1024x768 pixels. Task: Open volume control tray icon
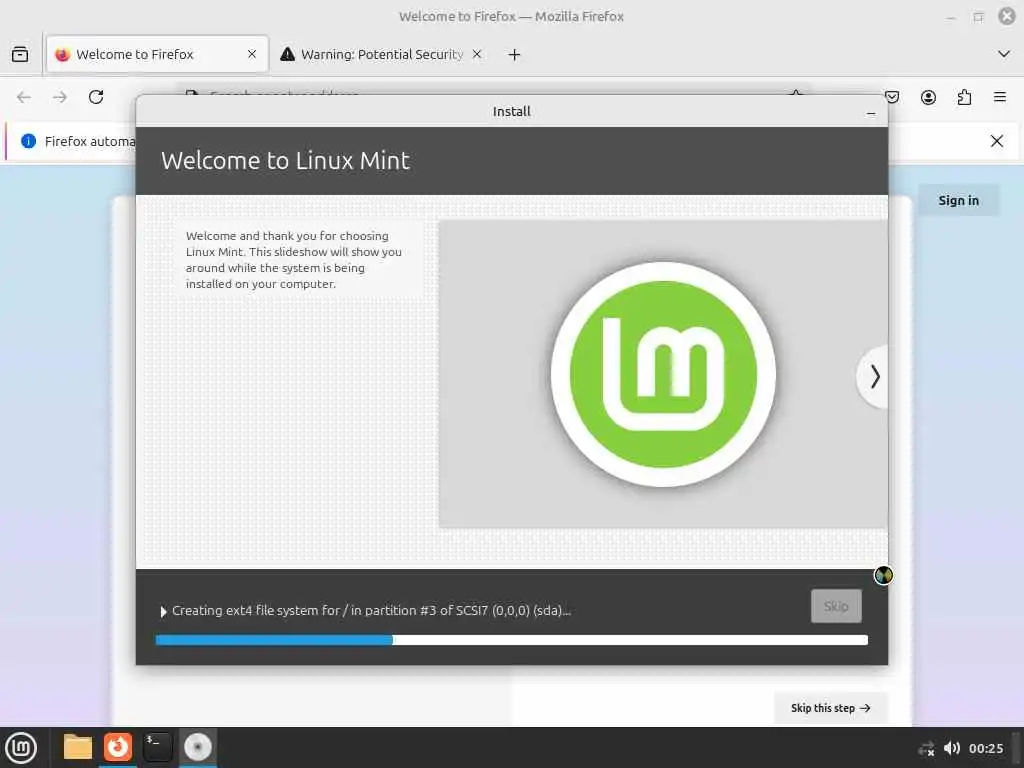pyautogui.click(x=952, y=748)
